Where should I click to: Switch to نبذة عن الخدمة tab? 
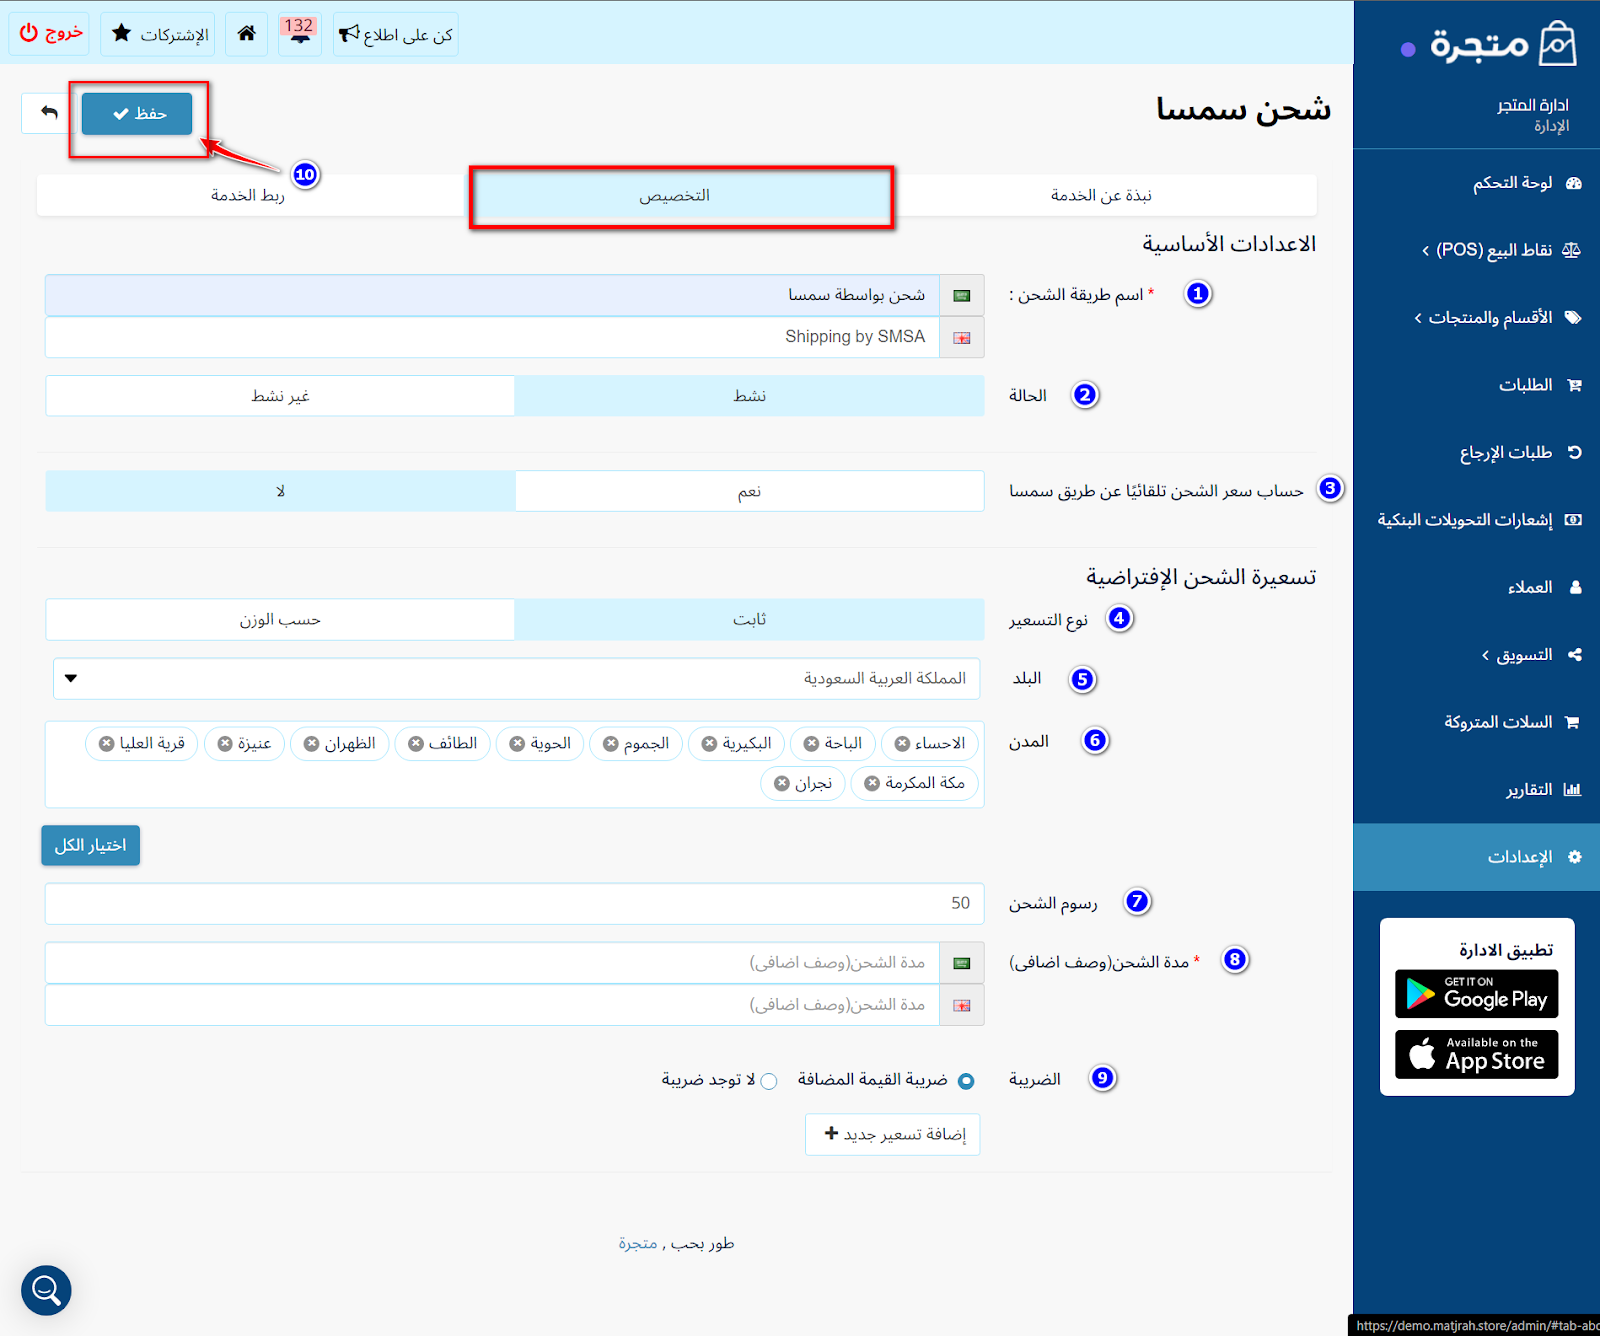click(x=1101, y=195)
